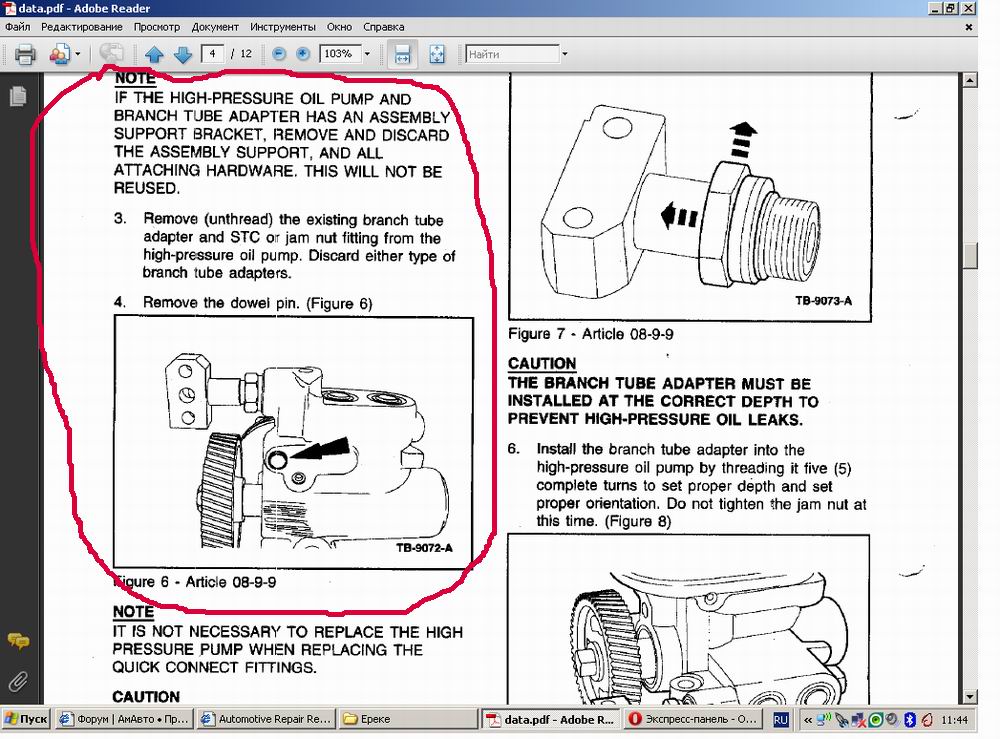Open the Comments panel in sidebar
1000x739 pixels.
coord(17,642)
